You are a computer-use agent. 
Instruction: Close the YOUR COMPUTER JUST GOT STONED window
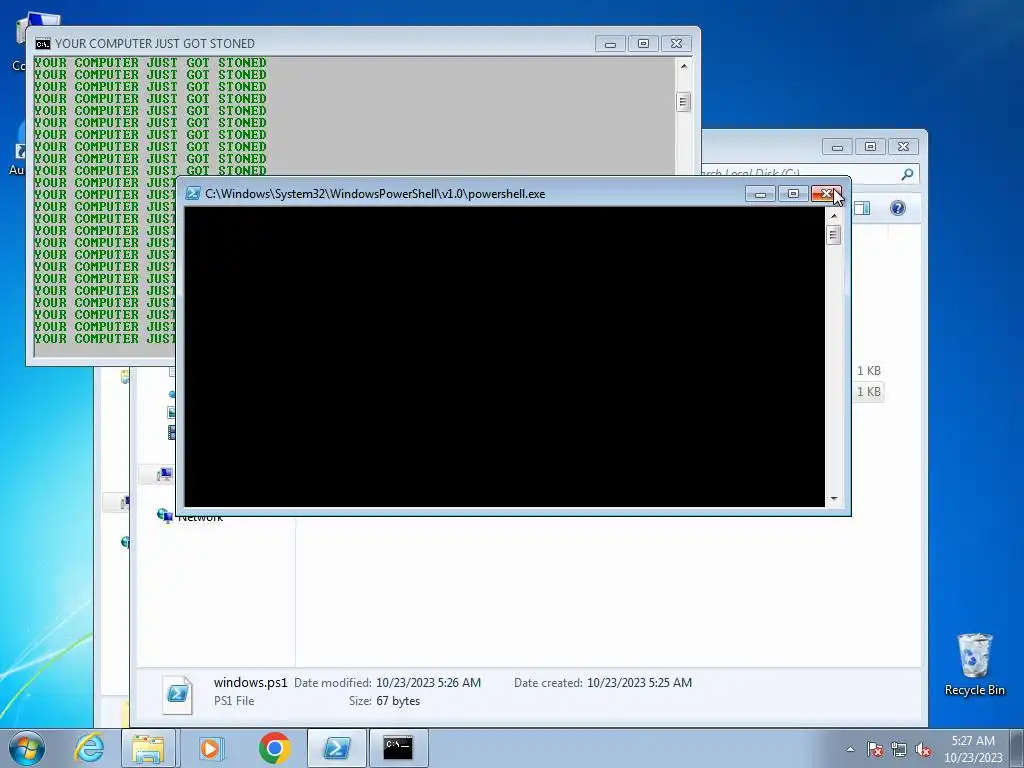click(677, 43)
